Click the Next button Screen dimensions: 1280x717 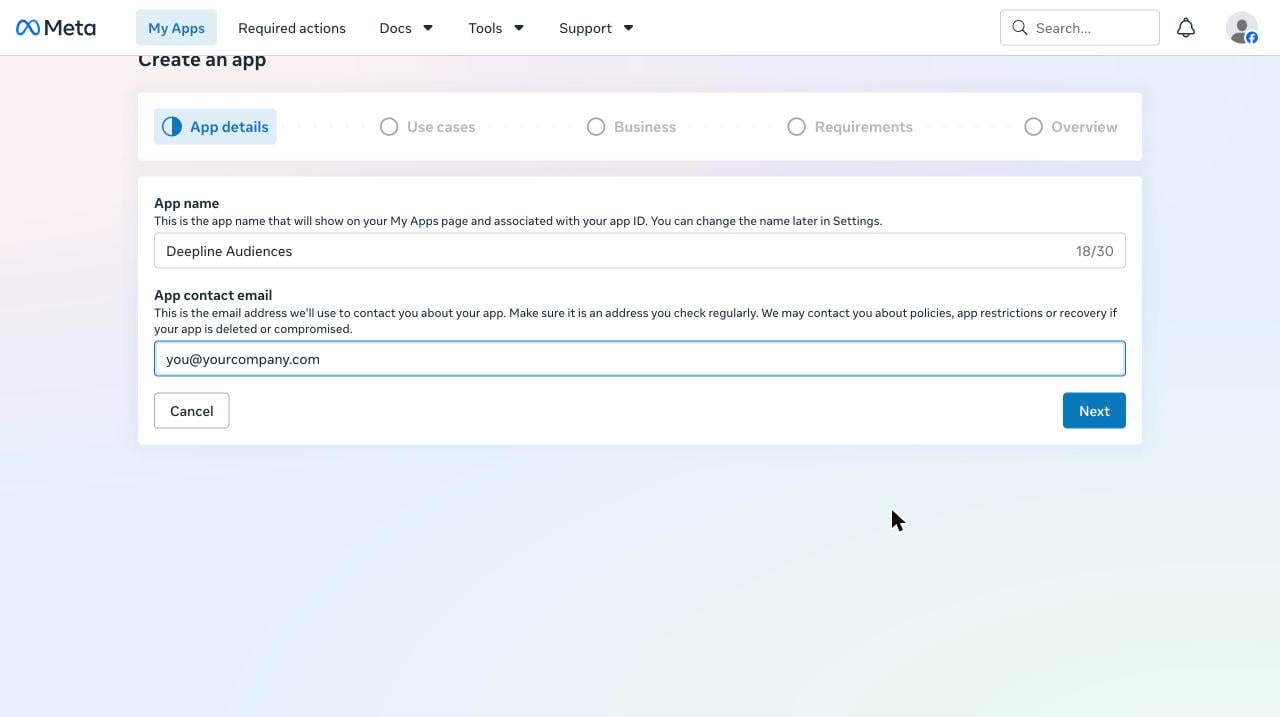pos(1094,411)
